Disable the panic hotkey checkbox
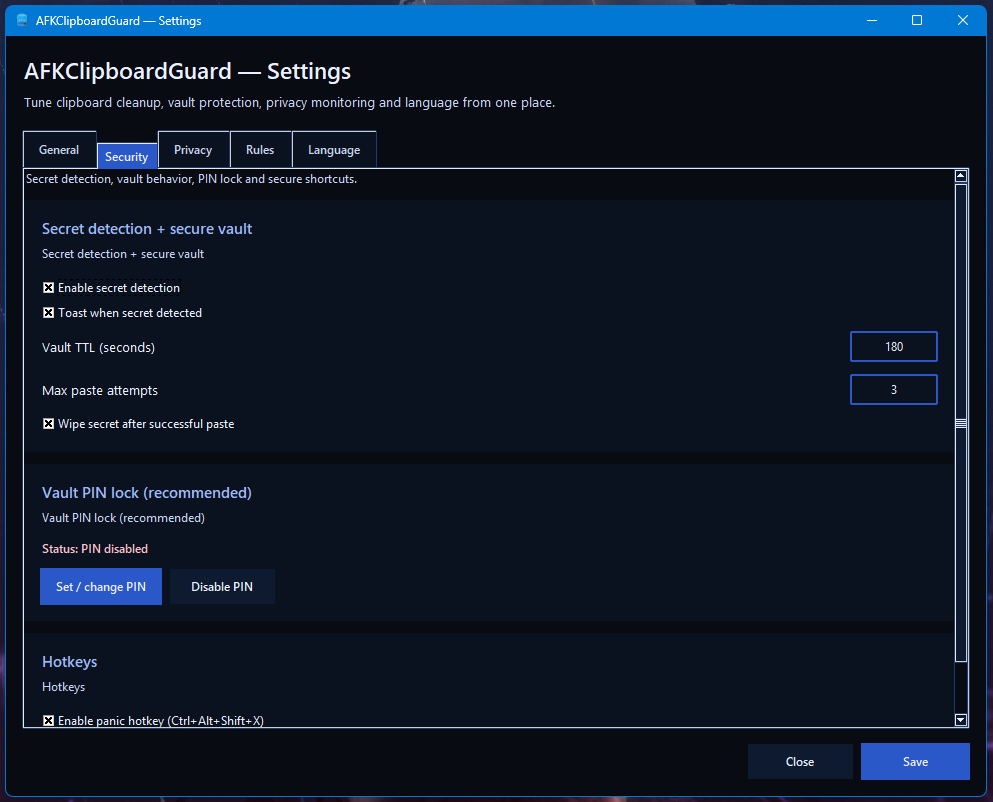This screenshot has height=802, width=993. pos(49,720)
